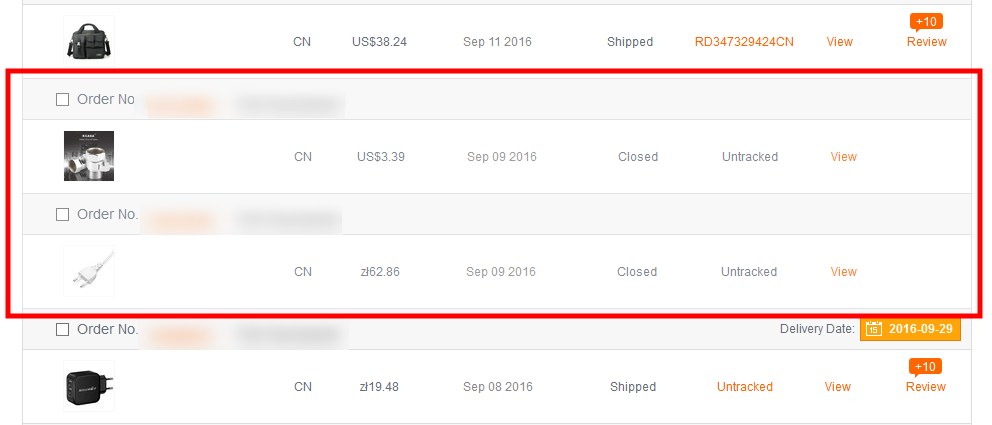
Task: Open the messenger bag product thumbnail
Action: 88,42
